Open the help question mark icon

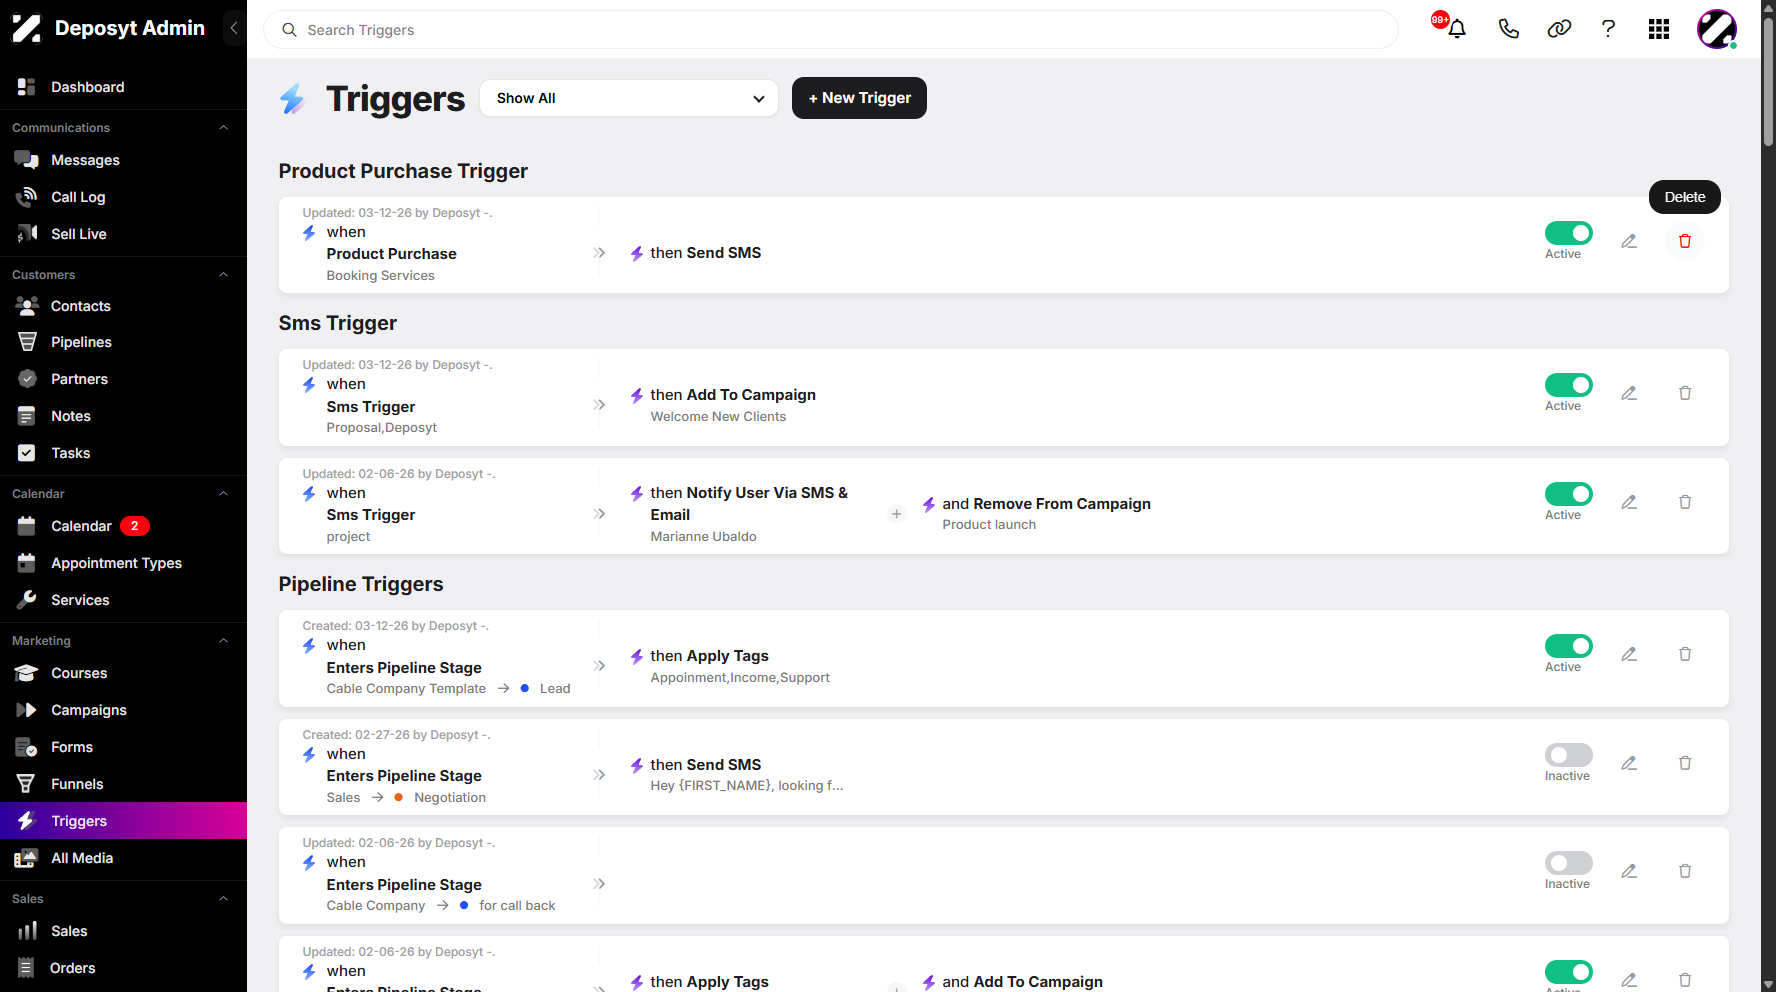[x=1608, y=29]
